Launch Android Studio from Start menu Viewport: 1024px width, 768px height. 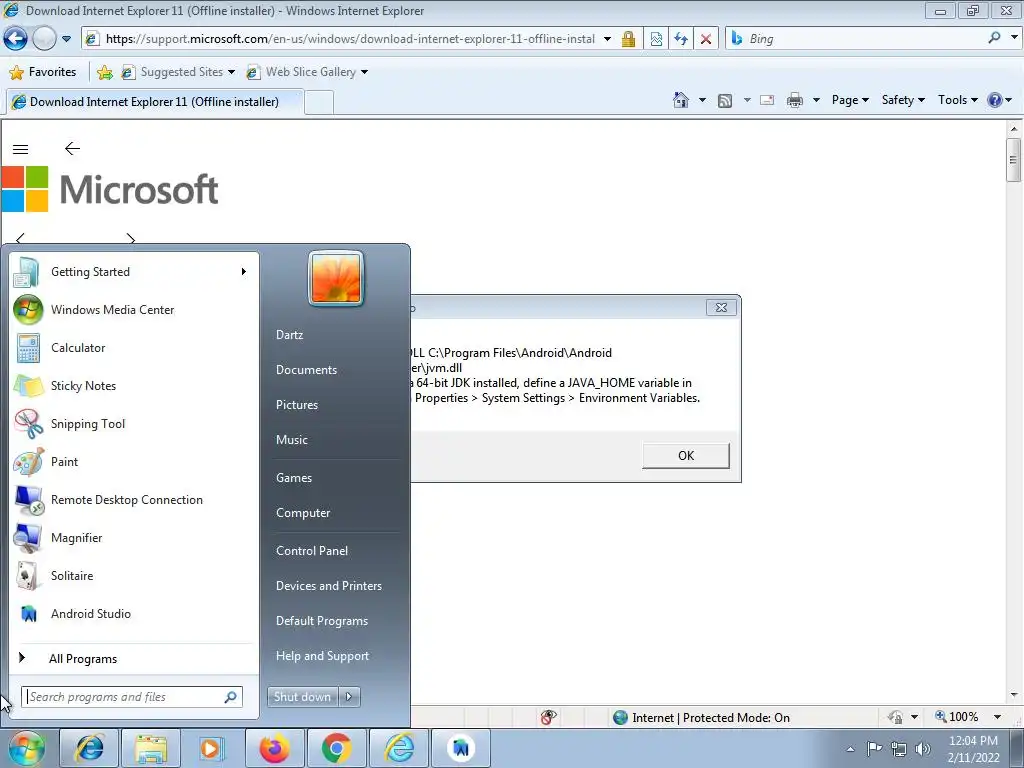click(134, 614)
